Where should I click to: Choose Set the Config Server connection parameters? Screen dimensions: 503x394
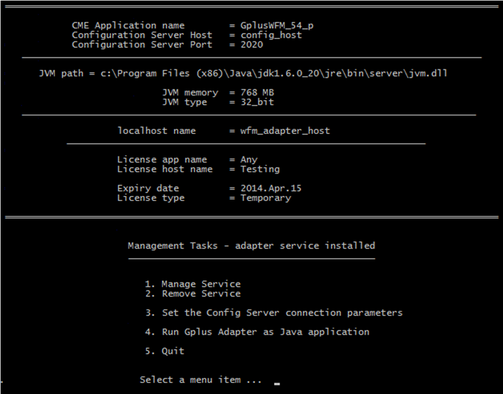click(274, 313)
